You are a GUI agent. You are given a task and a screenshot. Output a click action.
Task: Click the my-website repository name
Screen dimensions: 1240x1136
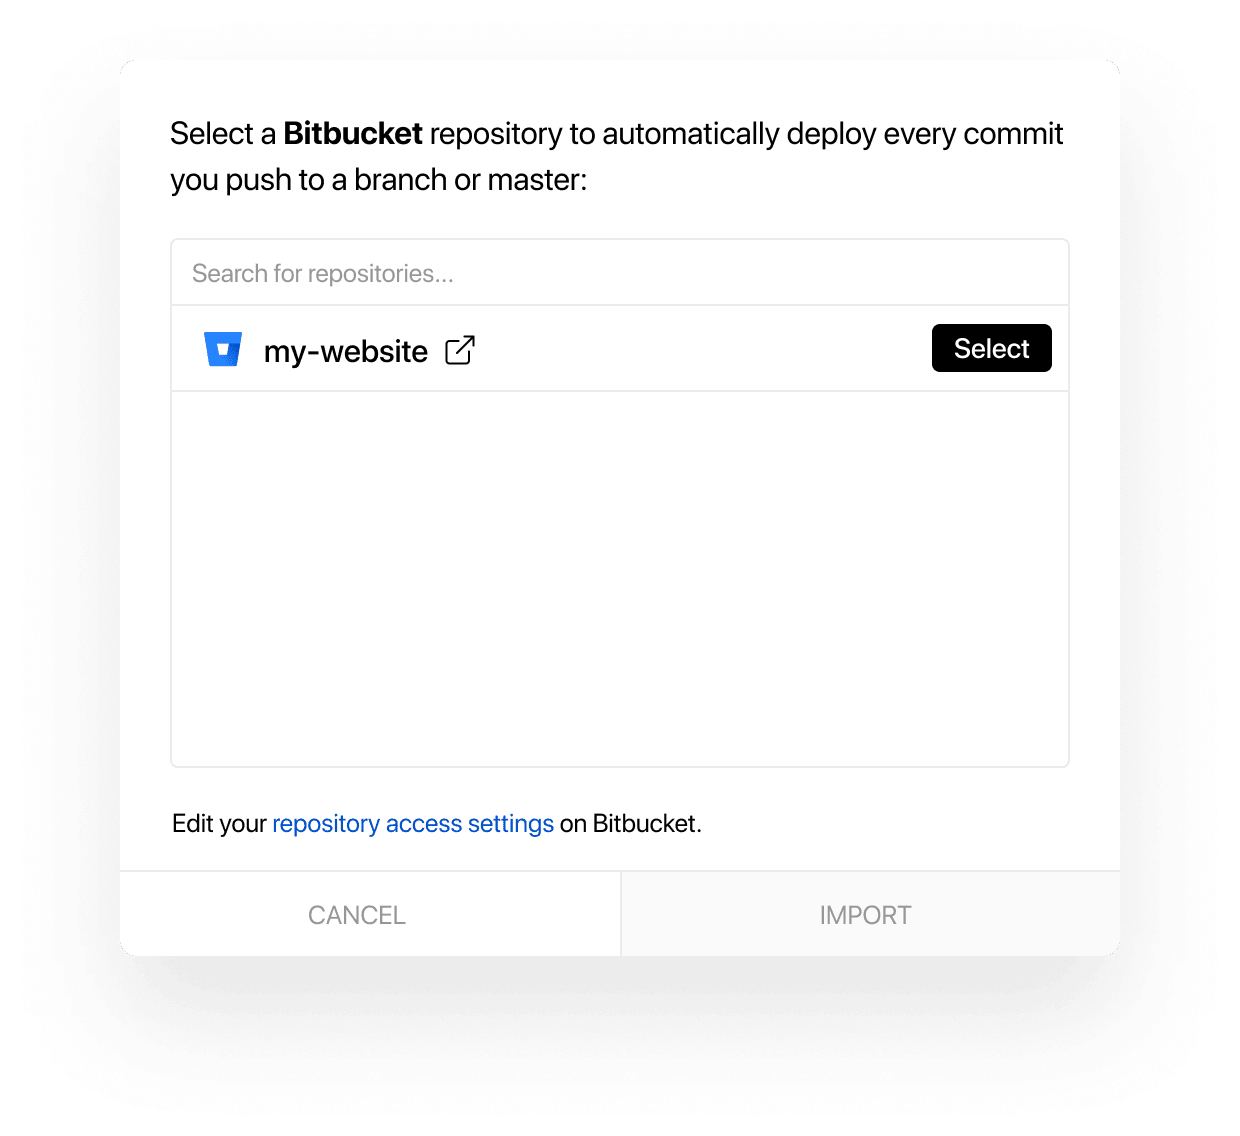[345, 351]
